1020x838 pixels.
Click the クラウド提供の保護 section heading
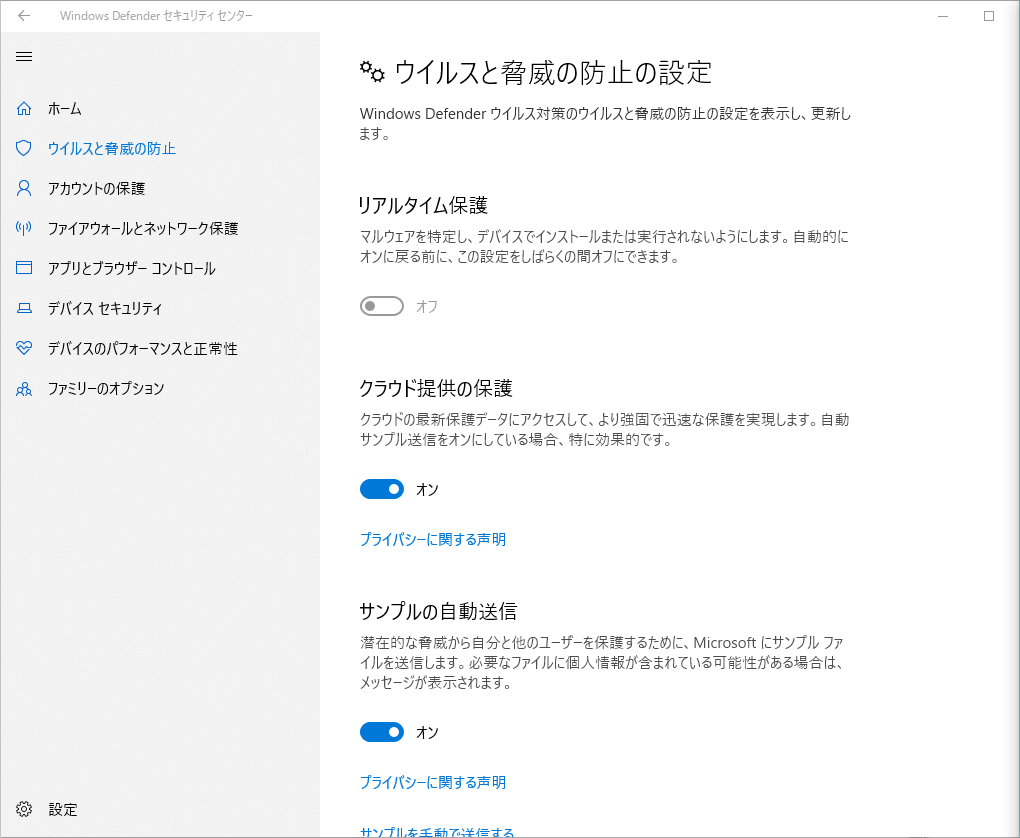436,388
